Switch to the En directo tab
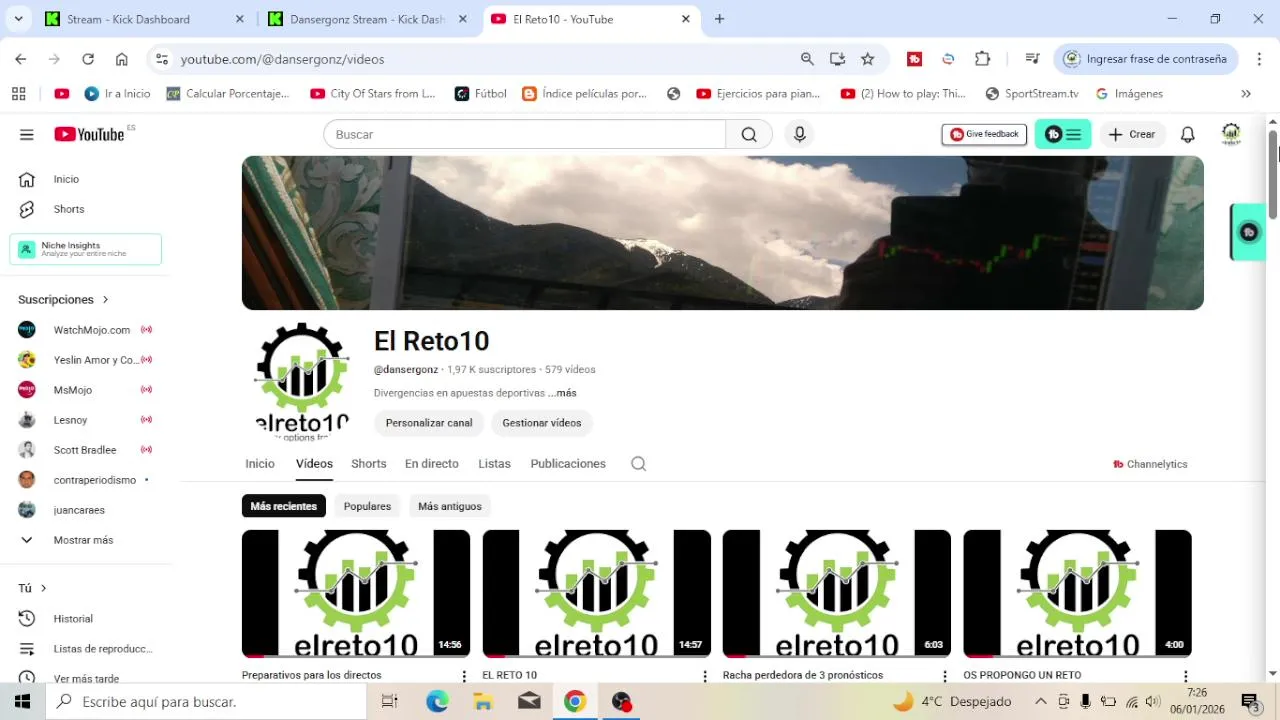1280x720 pixels. coord(432,464)
